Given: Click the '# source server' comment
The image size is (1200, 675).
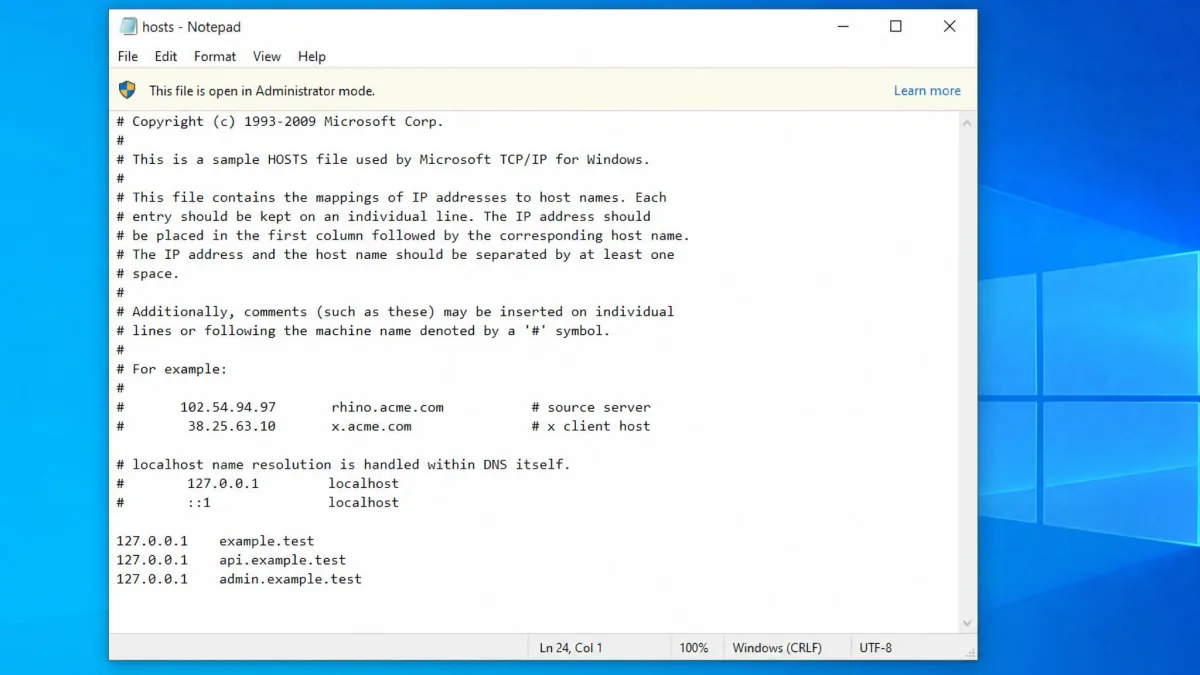Looking at the screenshot, I should coord(591,408).
